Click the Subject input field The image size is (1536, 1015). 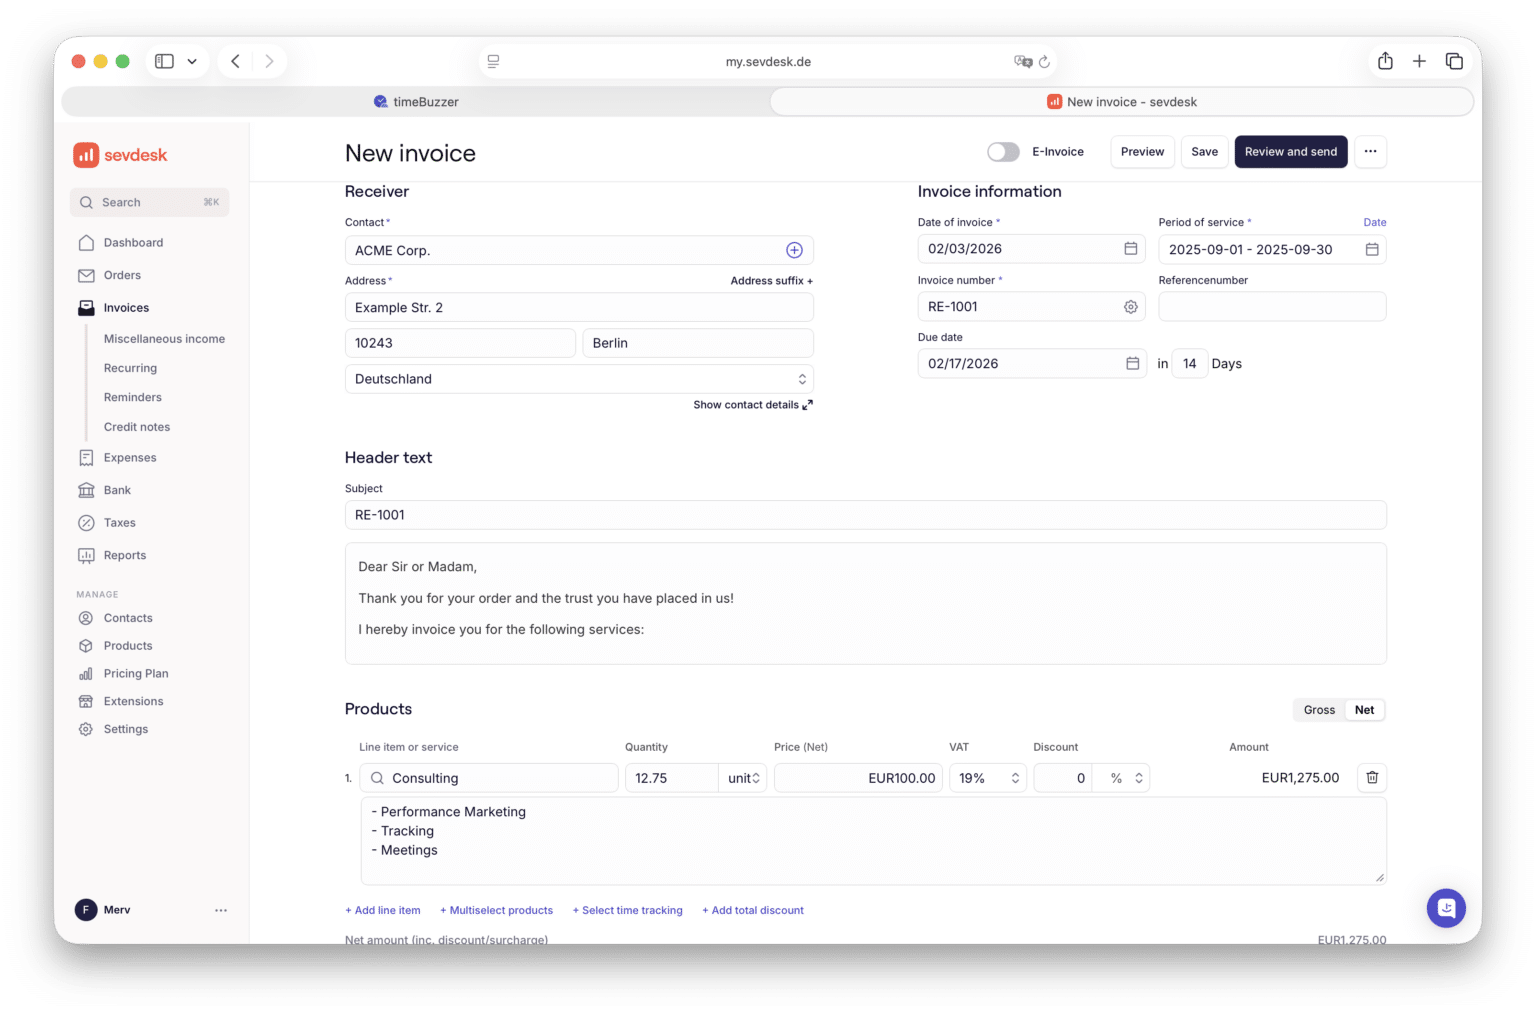click(x=865, y=515)
